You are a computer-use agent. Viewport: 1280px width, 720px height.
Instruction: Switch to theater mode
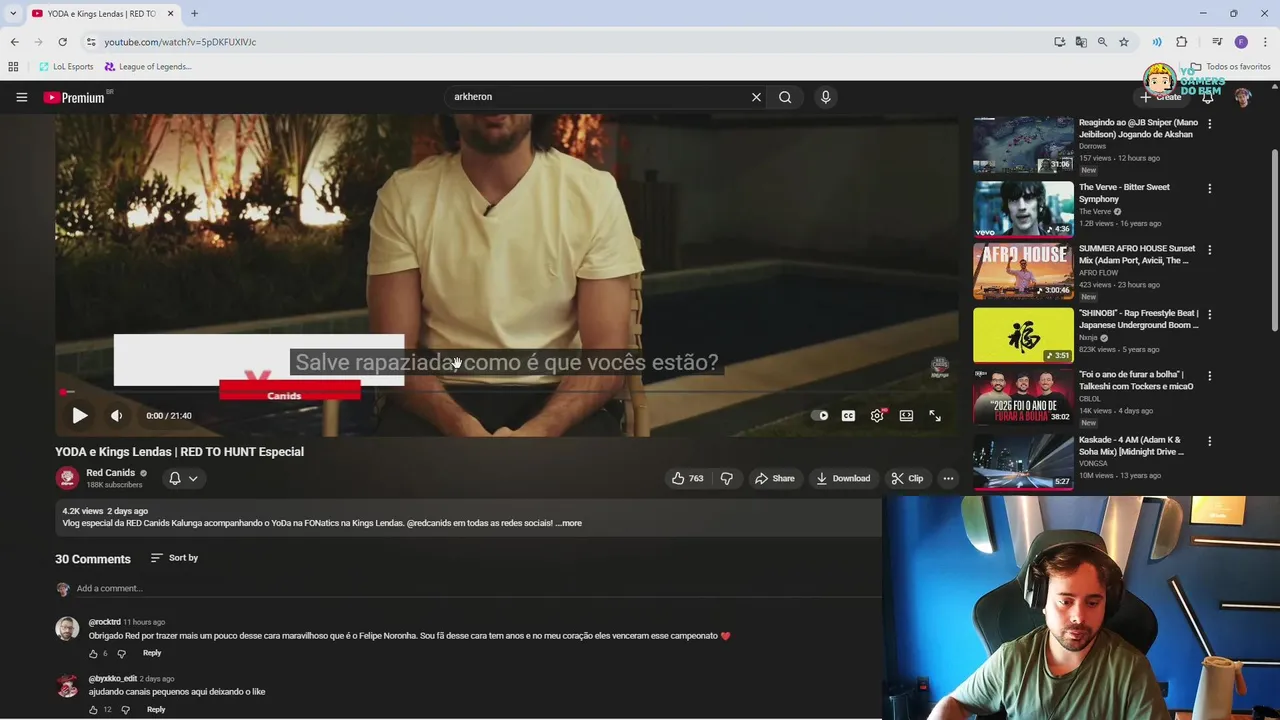(x=906, y=416)
